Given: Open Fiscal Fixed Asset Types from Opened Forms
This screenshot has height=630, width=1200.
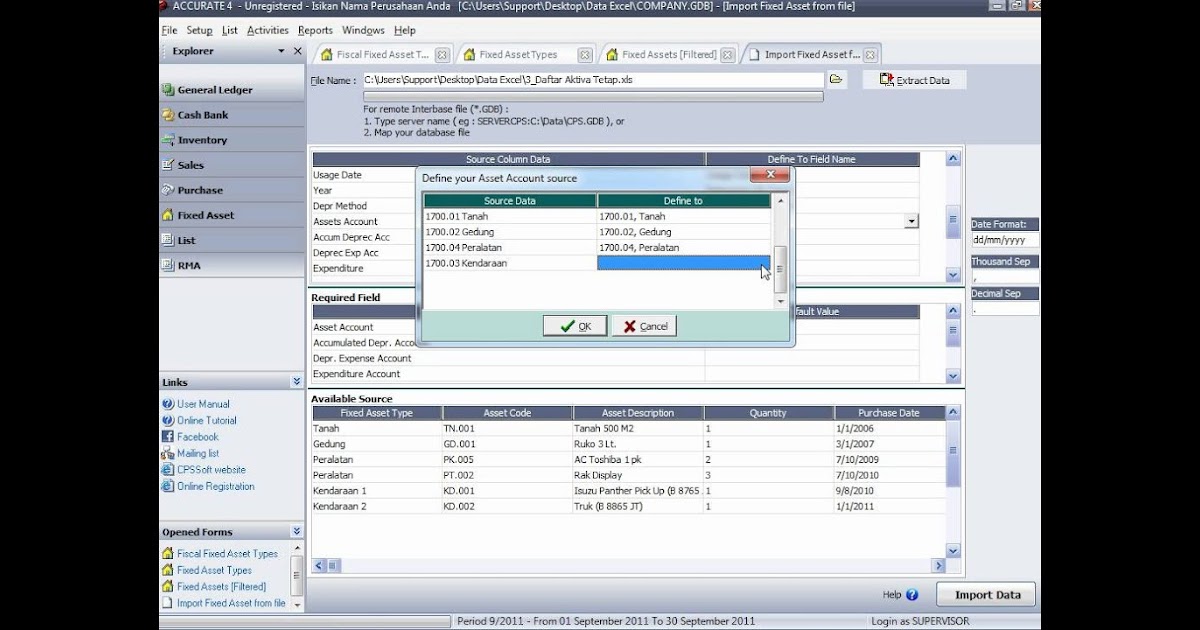Looking at the screenshot, I should pos(227,553).
